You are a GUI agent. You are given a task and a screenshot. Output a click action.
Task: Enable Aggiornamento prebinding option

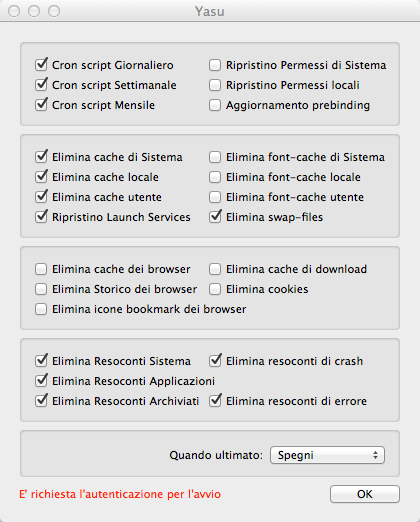[215, 105]
